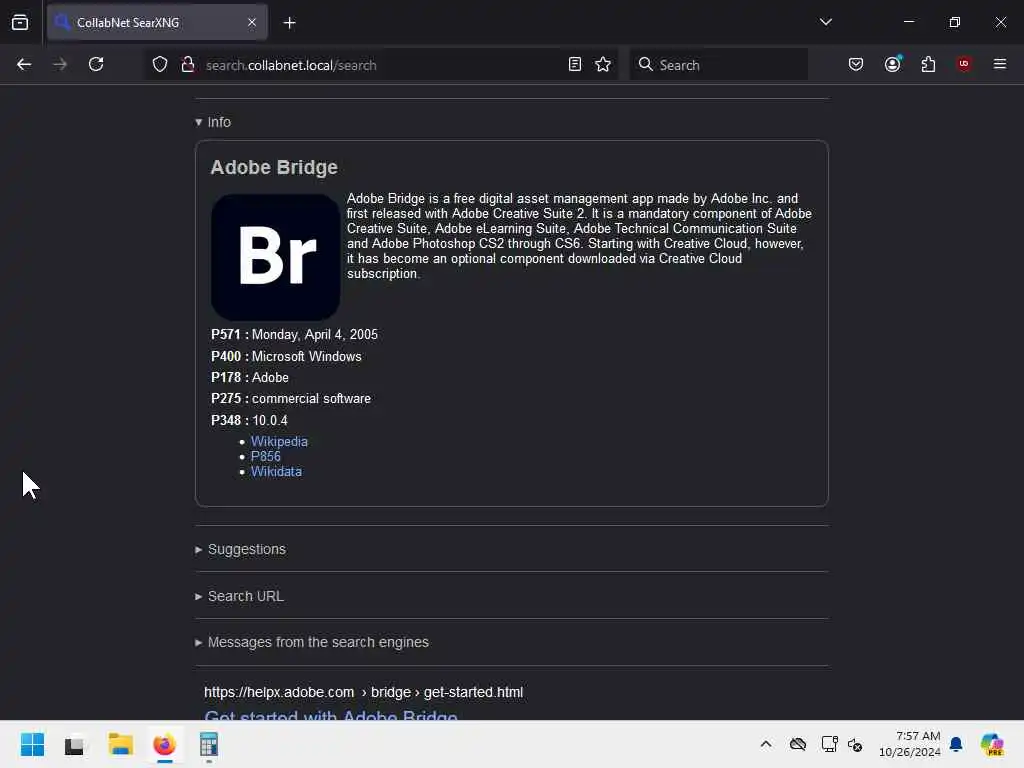This screenshot has height=768, width=1024.
Task: Click the P178 Adobe row
Action: coord(249,377)
